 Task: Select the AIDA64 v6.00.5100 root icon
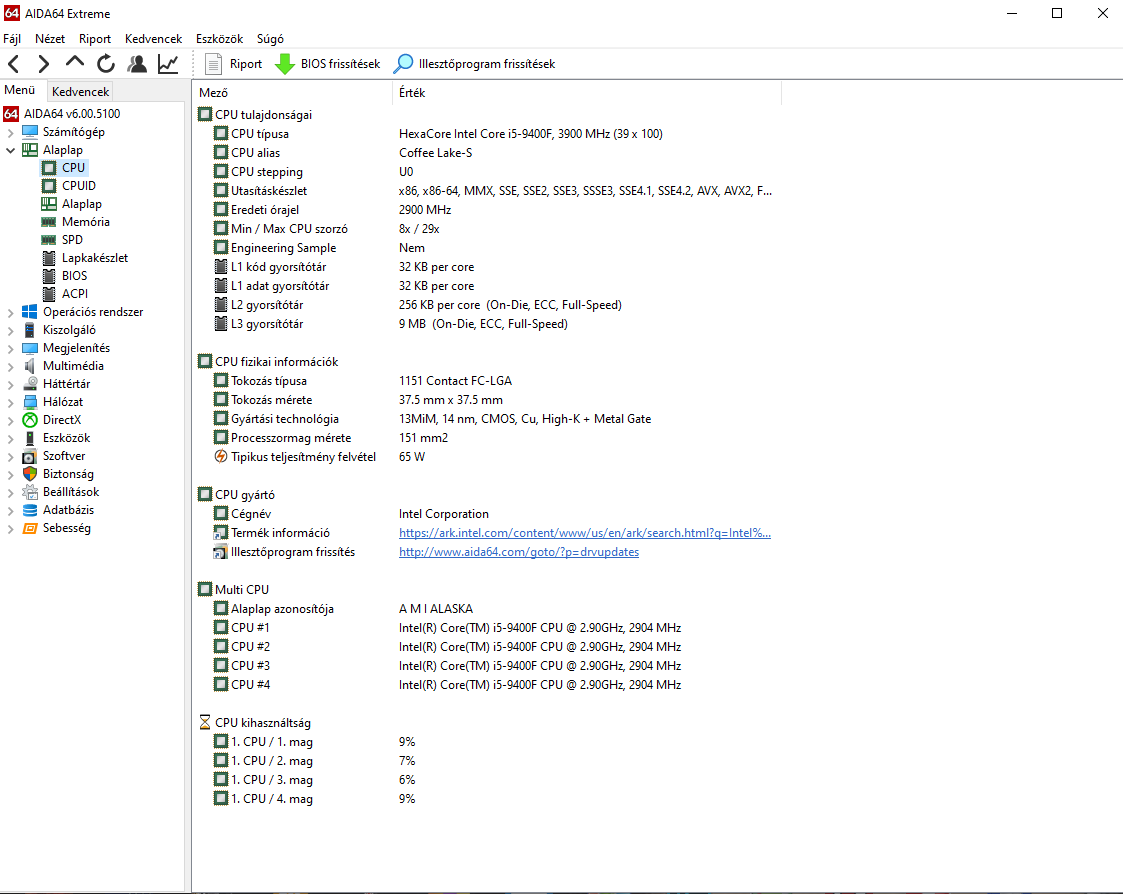point(11,113)
